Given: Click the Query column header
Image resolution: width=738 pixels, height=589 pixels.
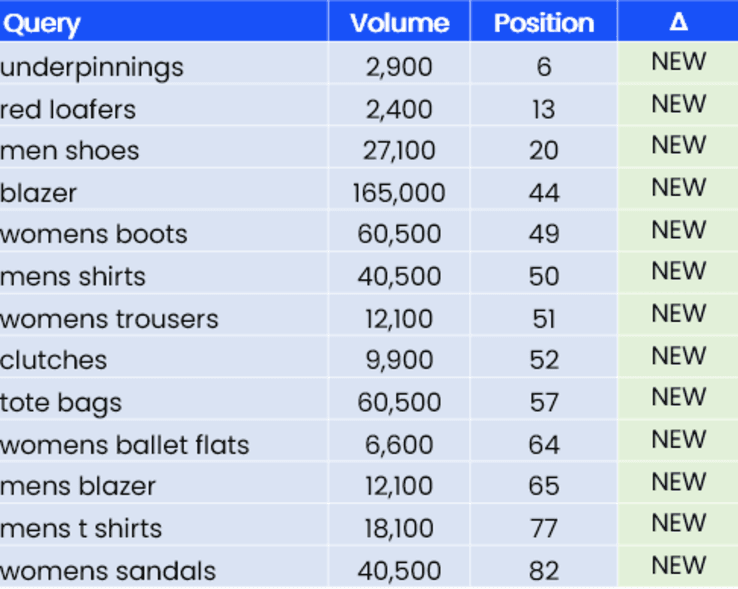Looking at the screenshot, I should coord(42,23).
